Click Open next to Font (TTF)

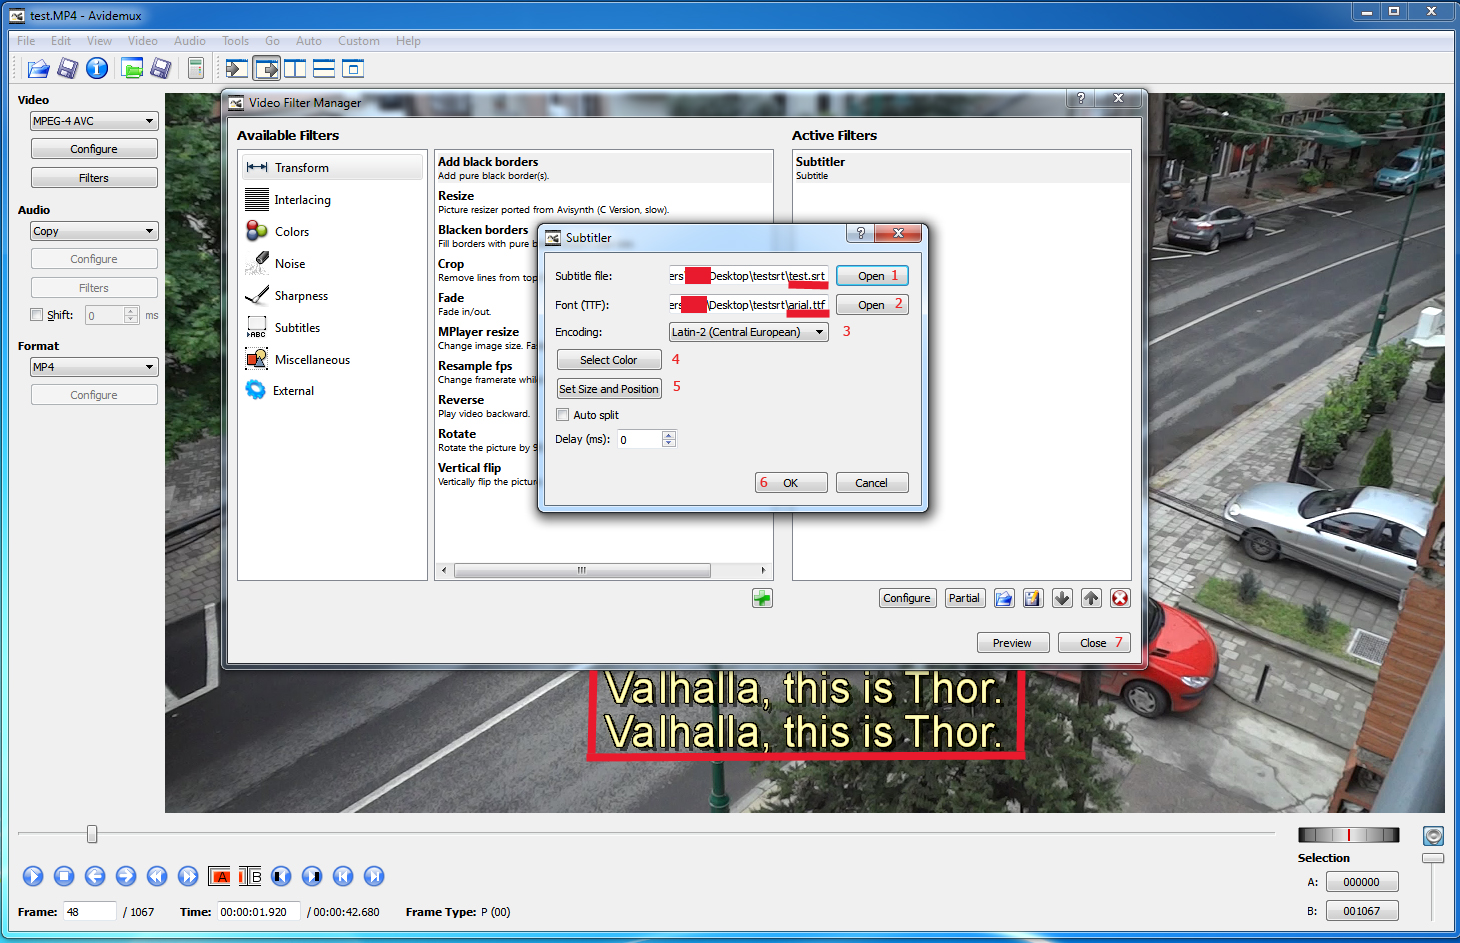point(872,305)
